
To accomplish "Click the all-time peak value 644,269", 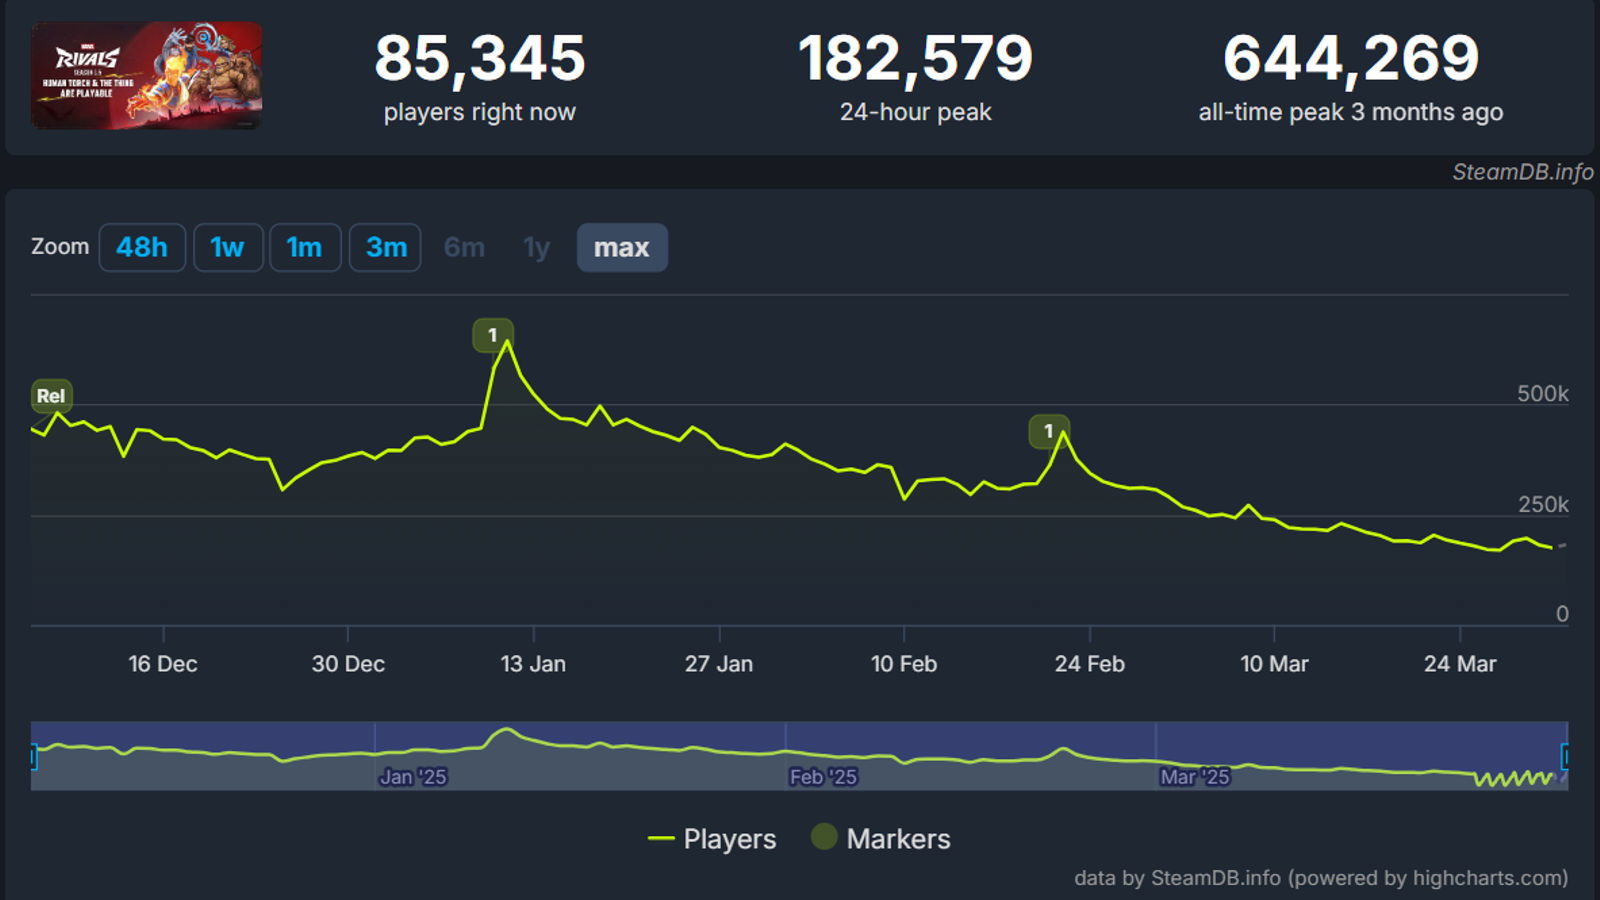I will tap(1352, 60).
